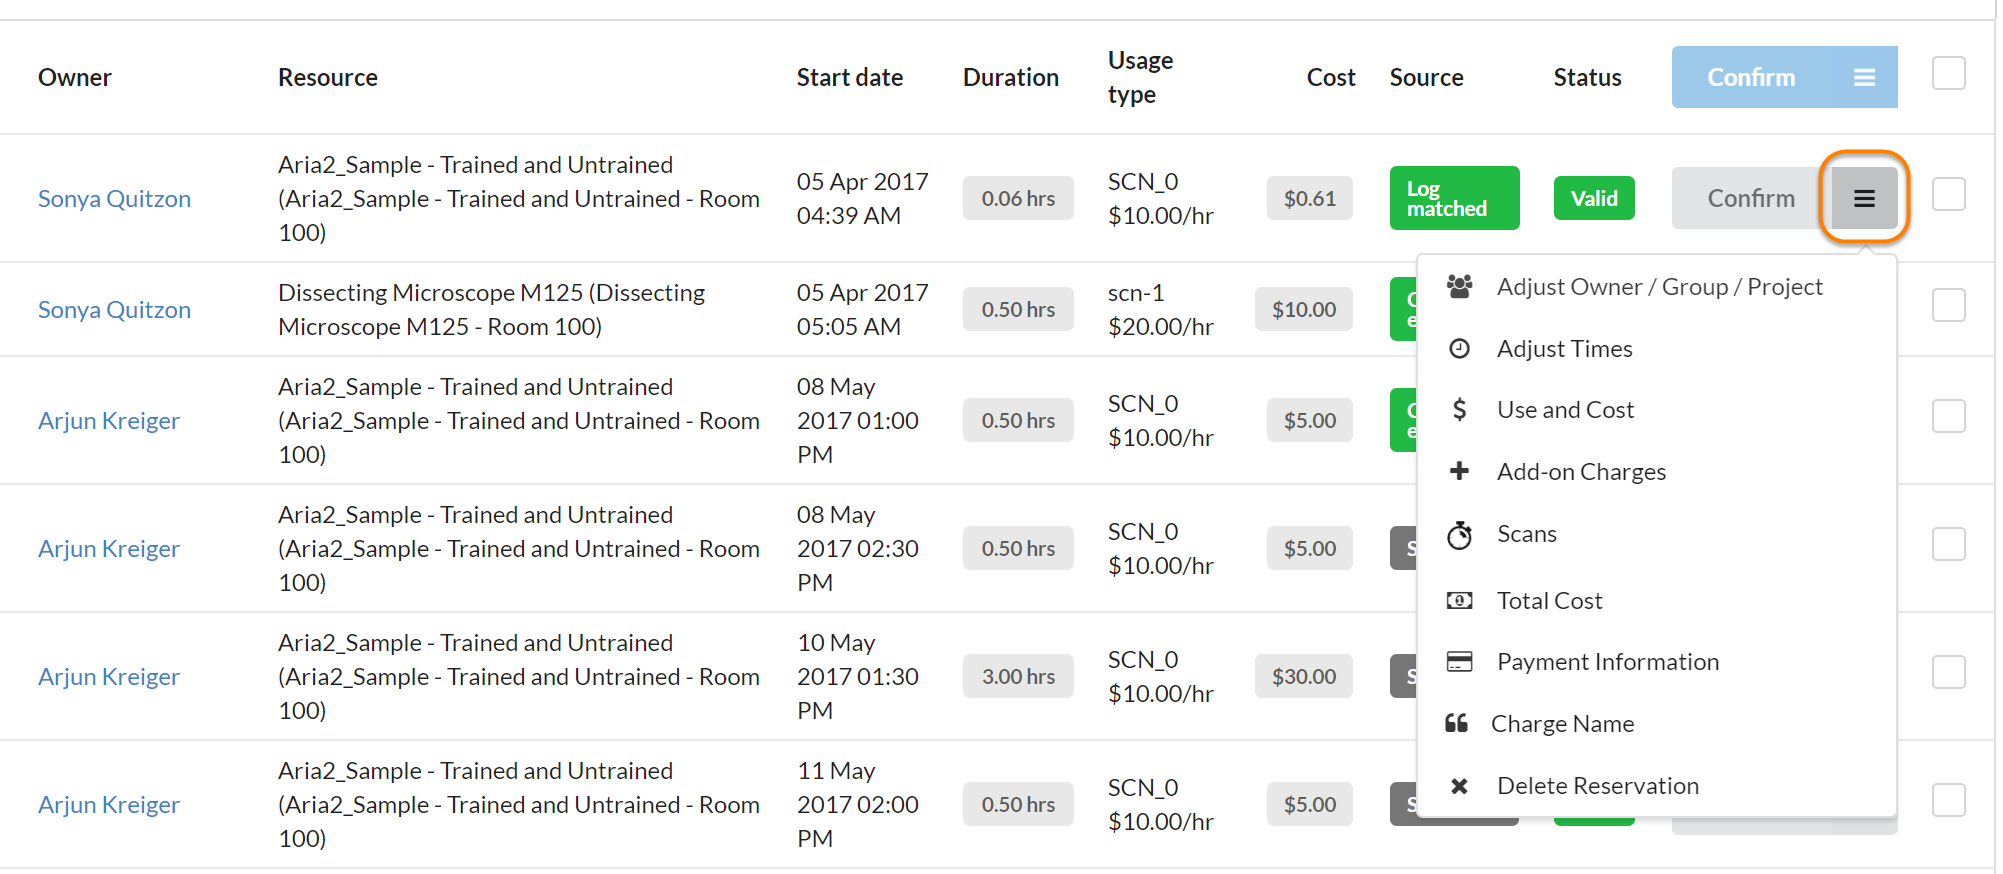Click the X icon for Delete Reservation

coord(1459,786)
